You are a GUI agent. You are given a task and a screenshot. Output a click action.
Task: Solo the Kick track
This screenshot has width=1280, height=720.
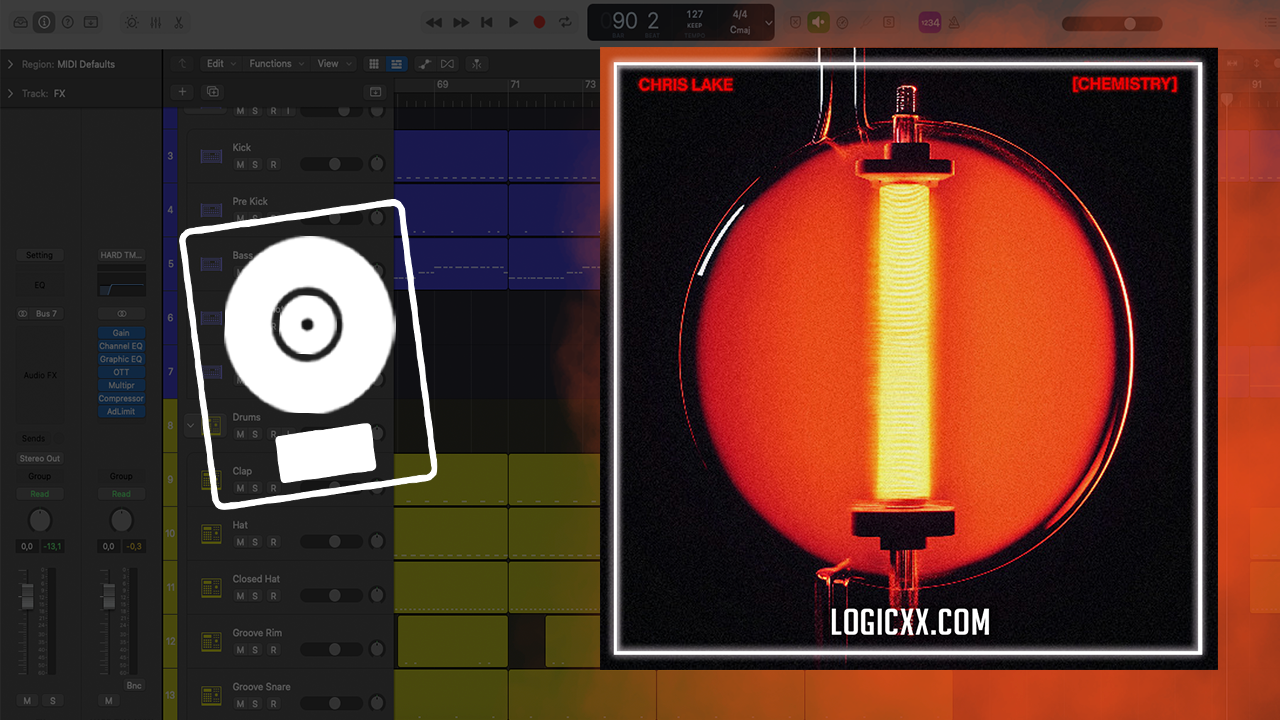click(x=255, y=164)
